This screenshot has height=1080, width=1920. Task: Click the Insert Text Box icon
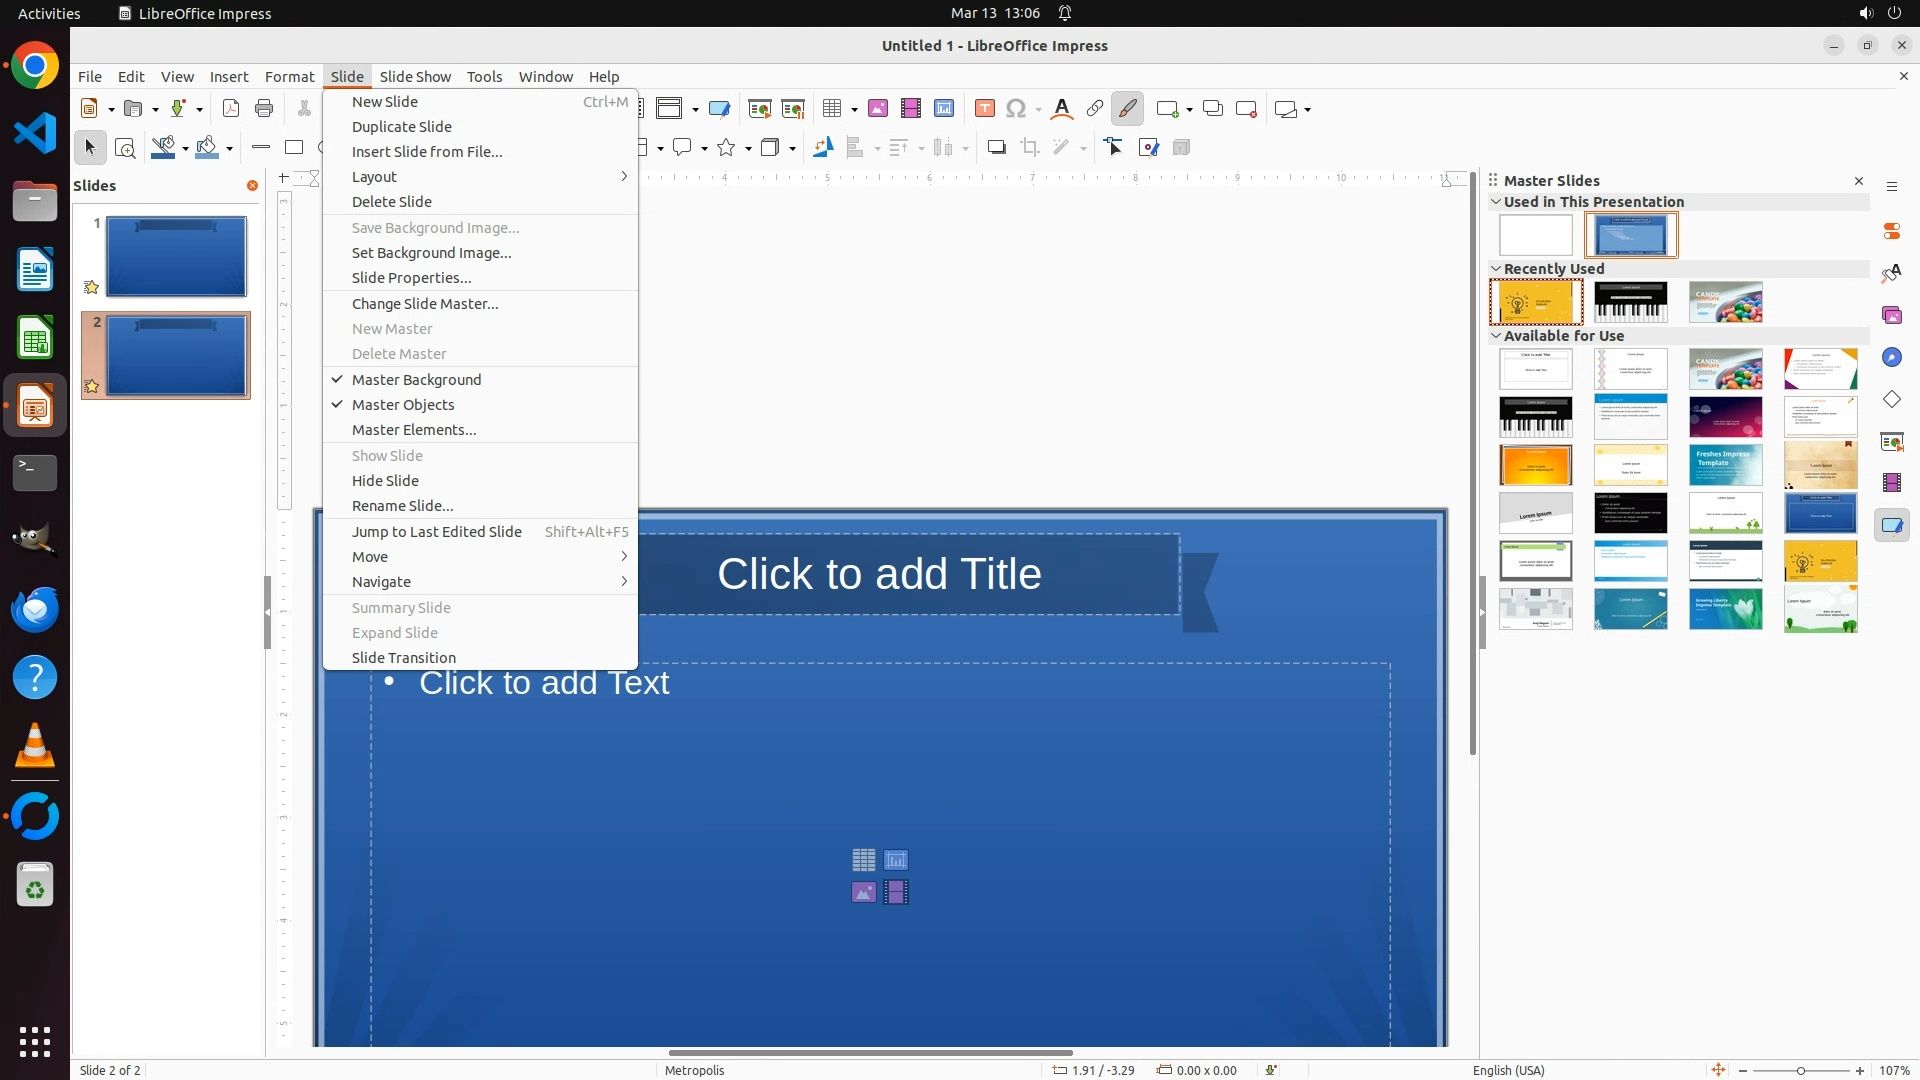(985, 109)
